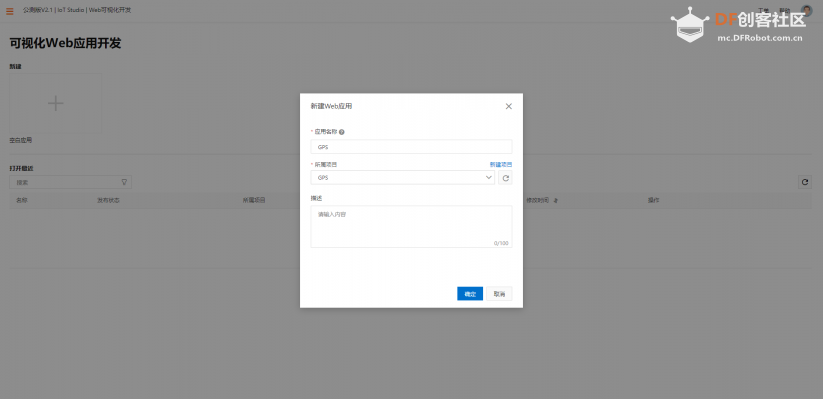Click the plus tile for a blank application
The height and width of the screenshot is (399, 823).
coord(56,103)
